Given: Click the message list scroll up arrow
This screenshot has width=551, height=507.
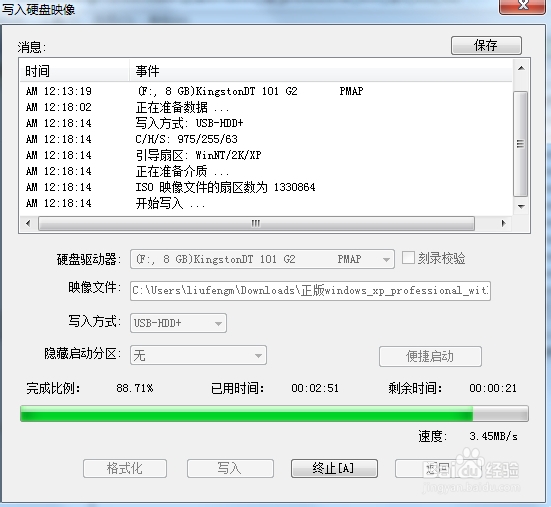Looking at the screenshot, I should [x=521, y=69].
